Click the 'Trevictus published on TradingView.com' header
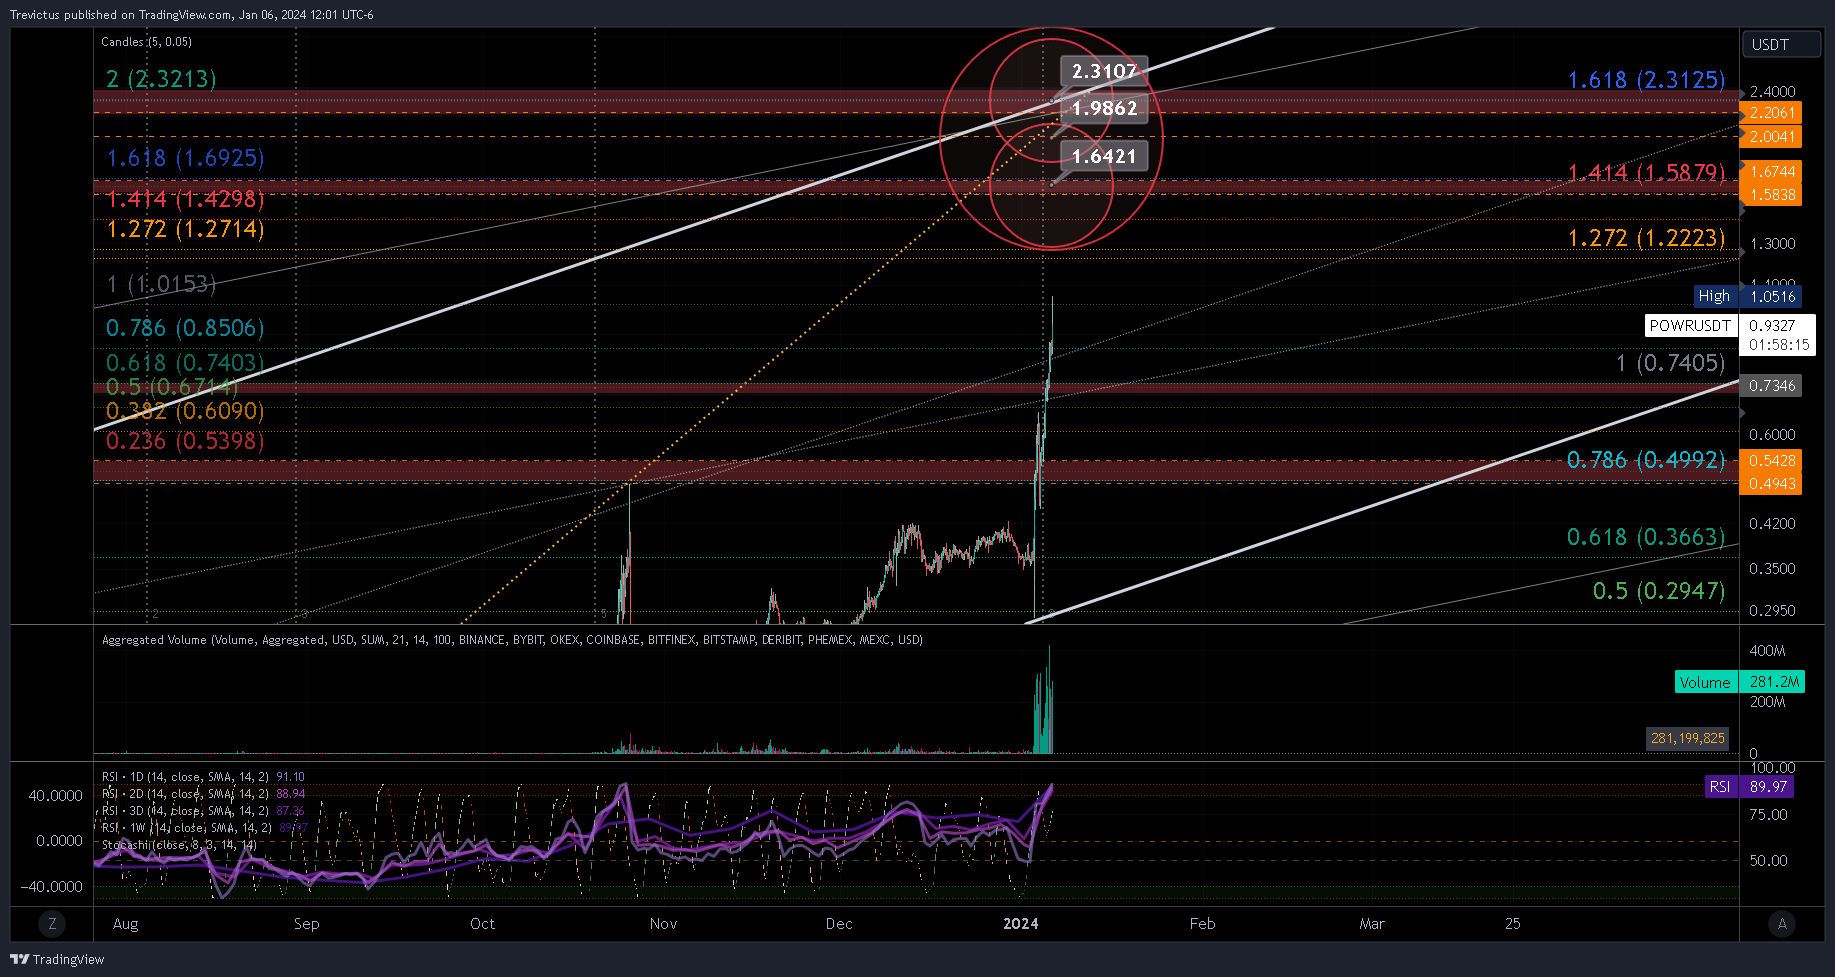The image size is (1835, 977). [x=192, y=15]
